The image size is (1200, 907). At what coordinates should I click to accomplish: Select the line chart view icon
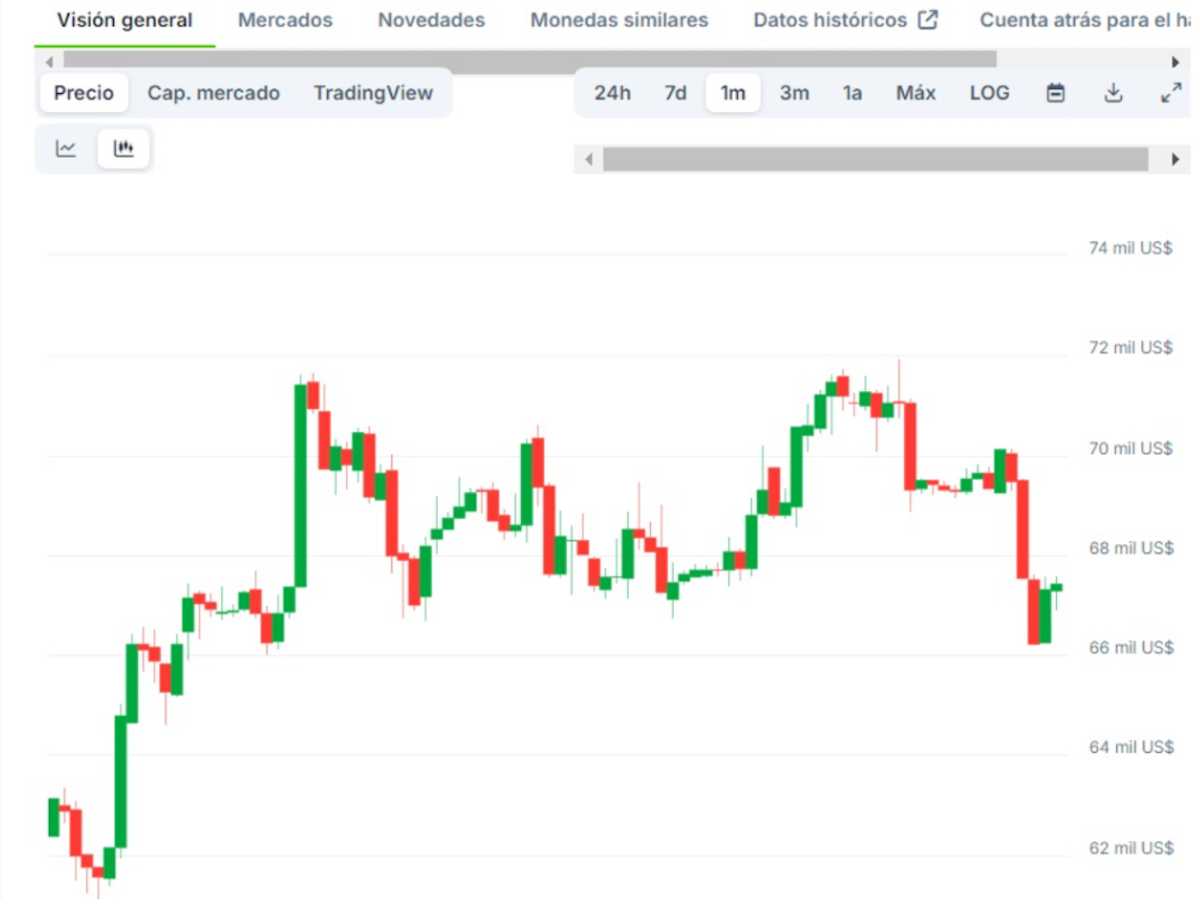point(65,148)
